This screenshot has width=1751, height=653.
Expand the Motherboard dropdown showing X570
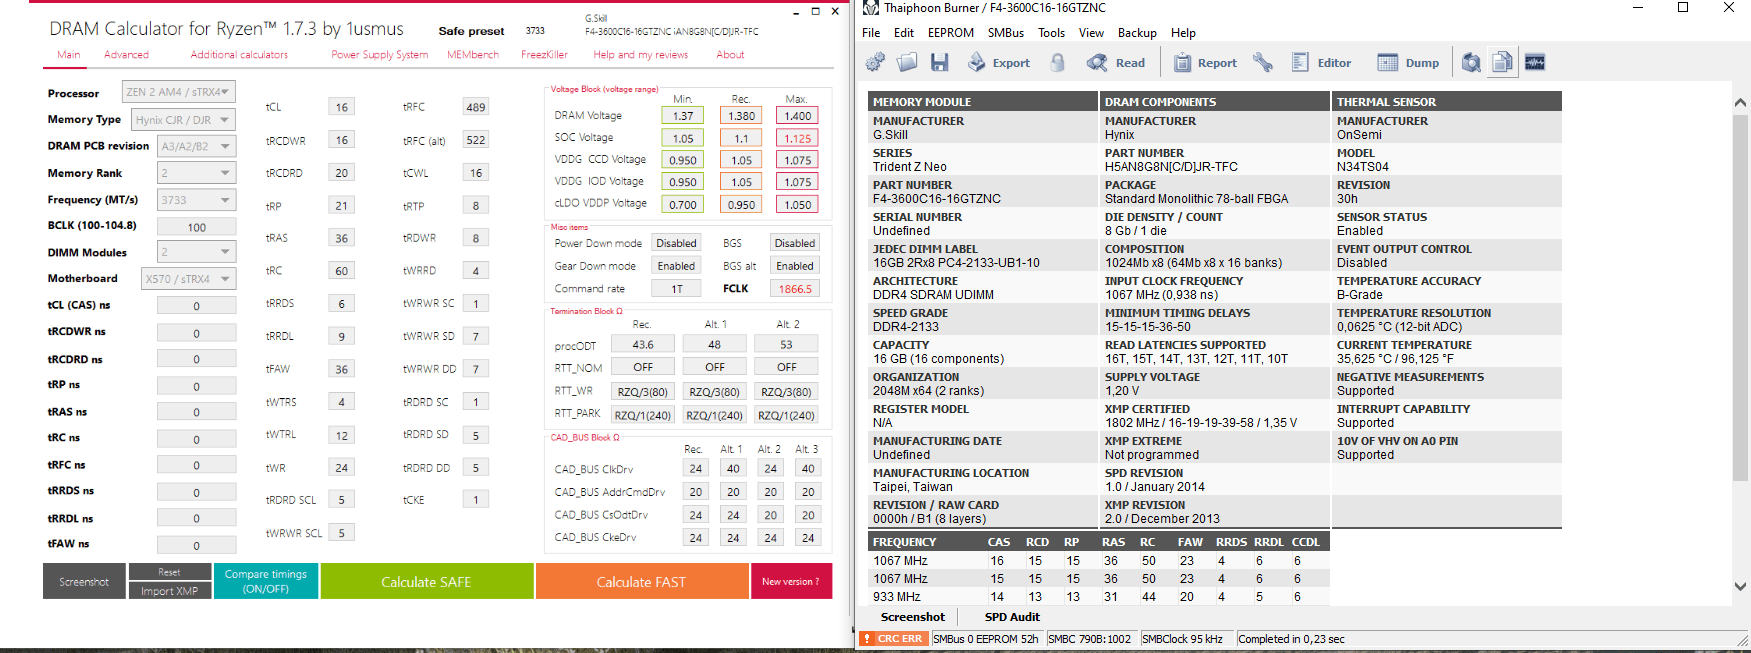coord(188,279)
